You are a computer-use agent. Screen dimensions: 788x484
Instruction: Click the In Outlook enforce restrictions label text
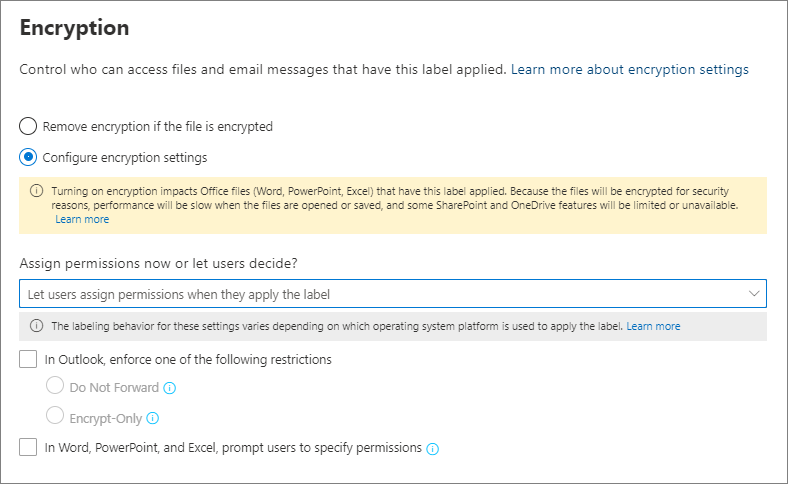(x=188, y=359)
